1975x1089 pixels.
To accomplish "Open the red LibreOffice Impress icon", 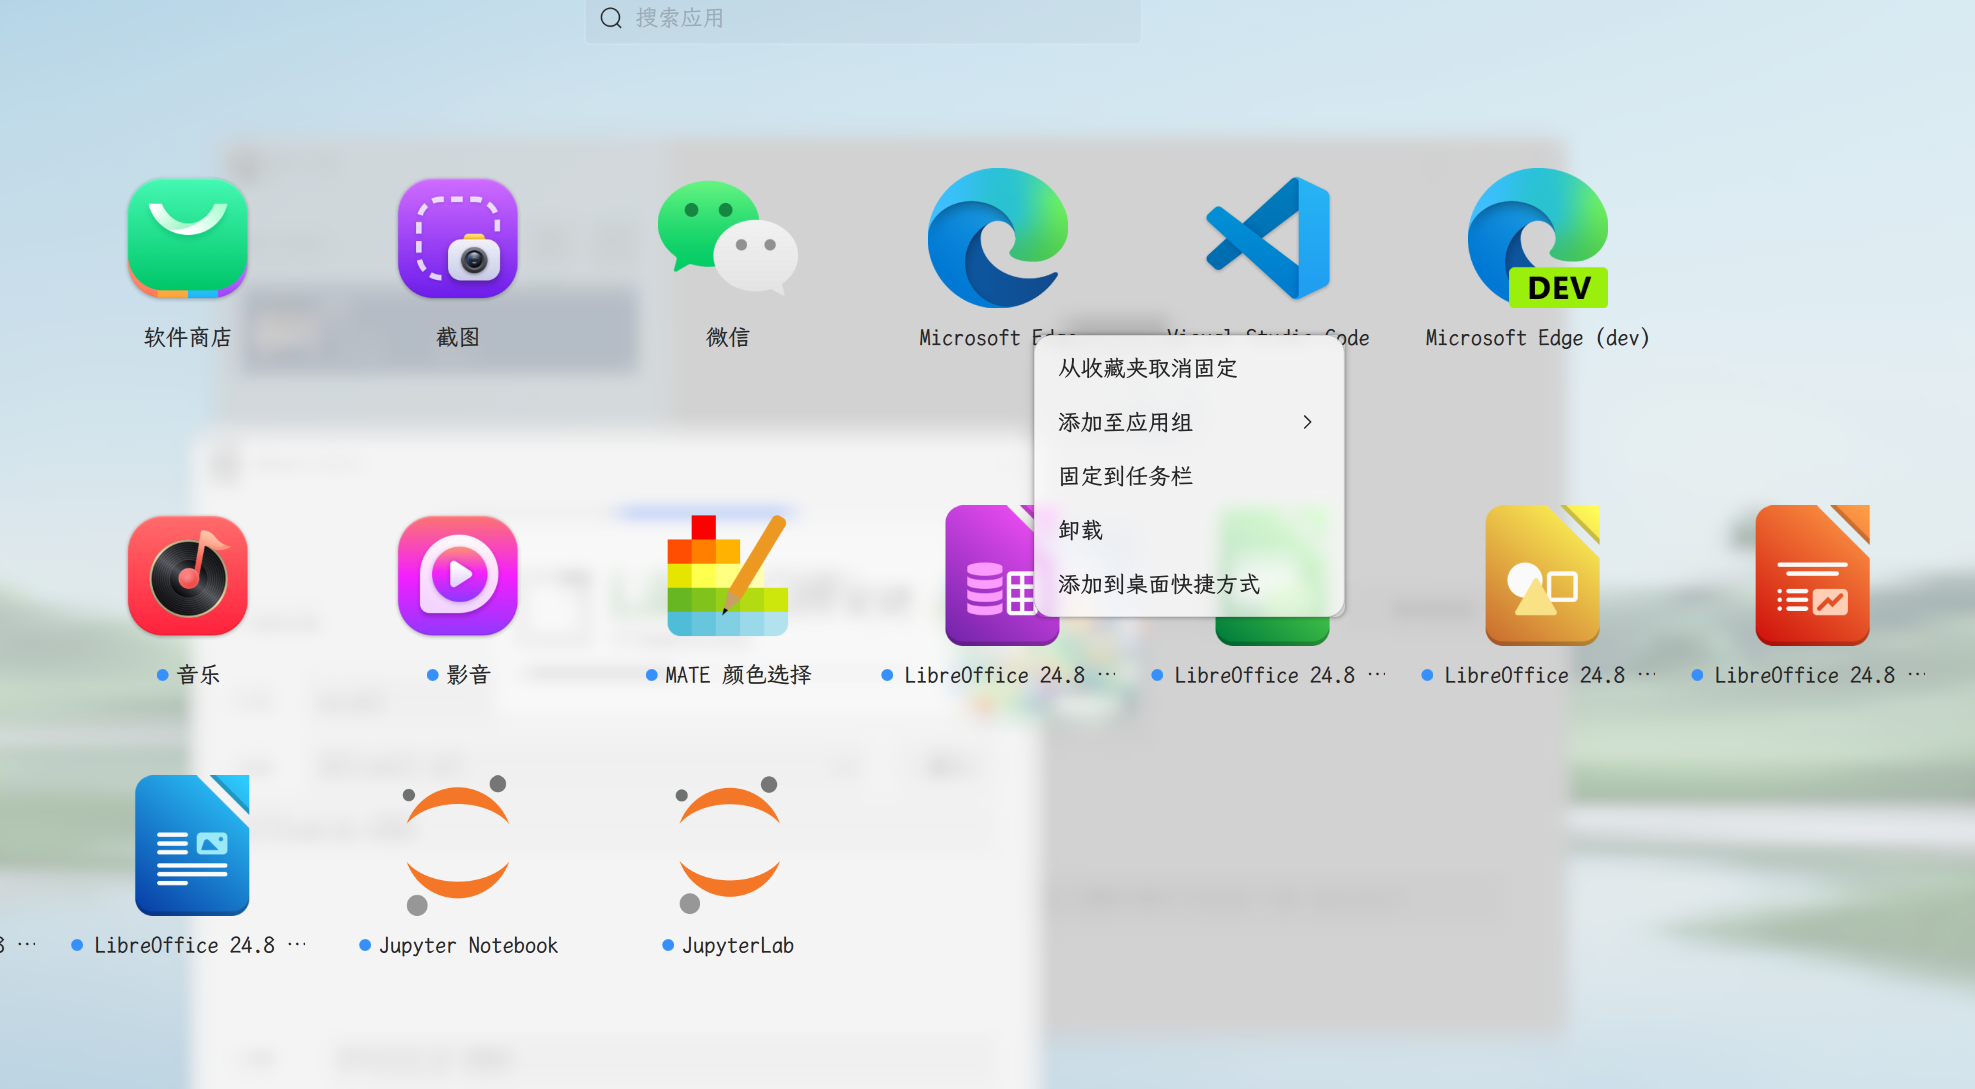I will pos(1812,575).
